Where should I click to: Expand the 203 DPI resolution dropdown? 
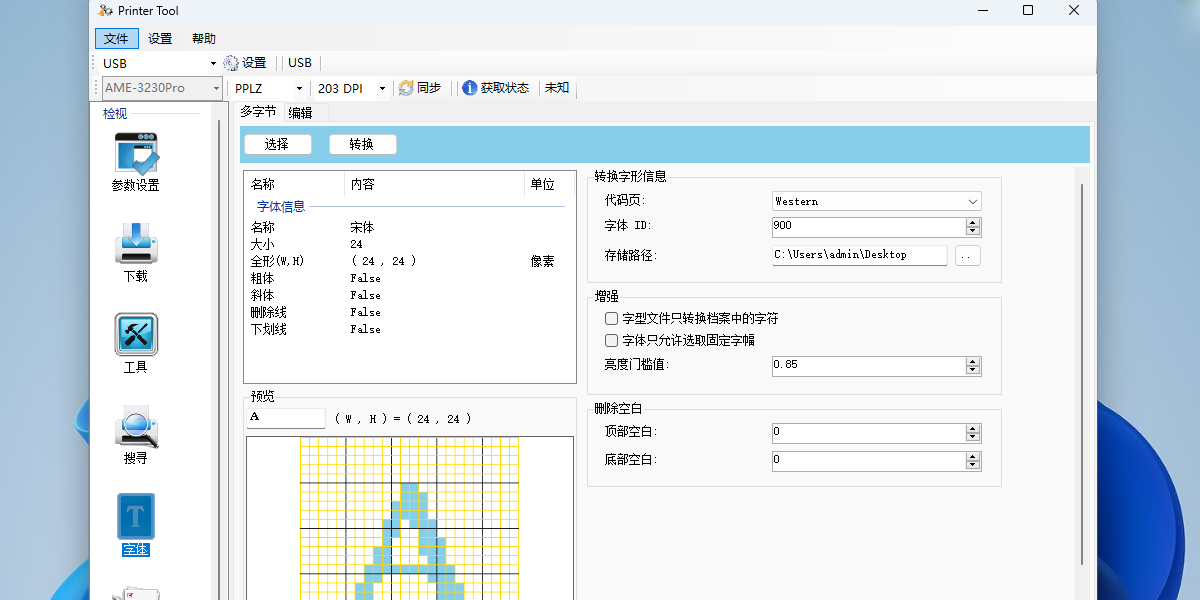coord(382,88)
